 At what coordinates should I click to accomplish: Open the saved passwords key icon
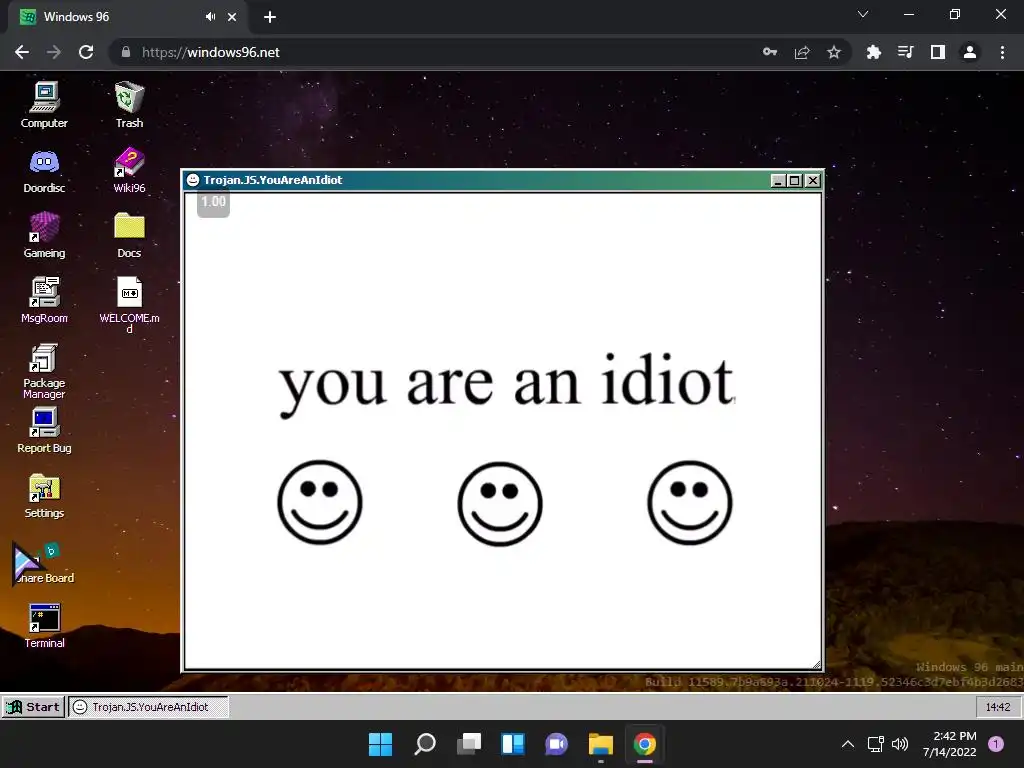point(770,52)
